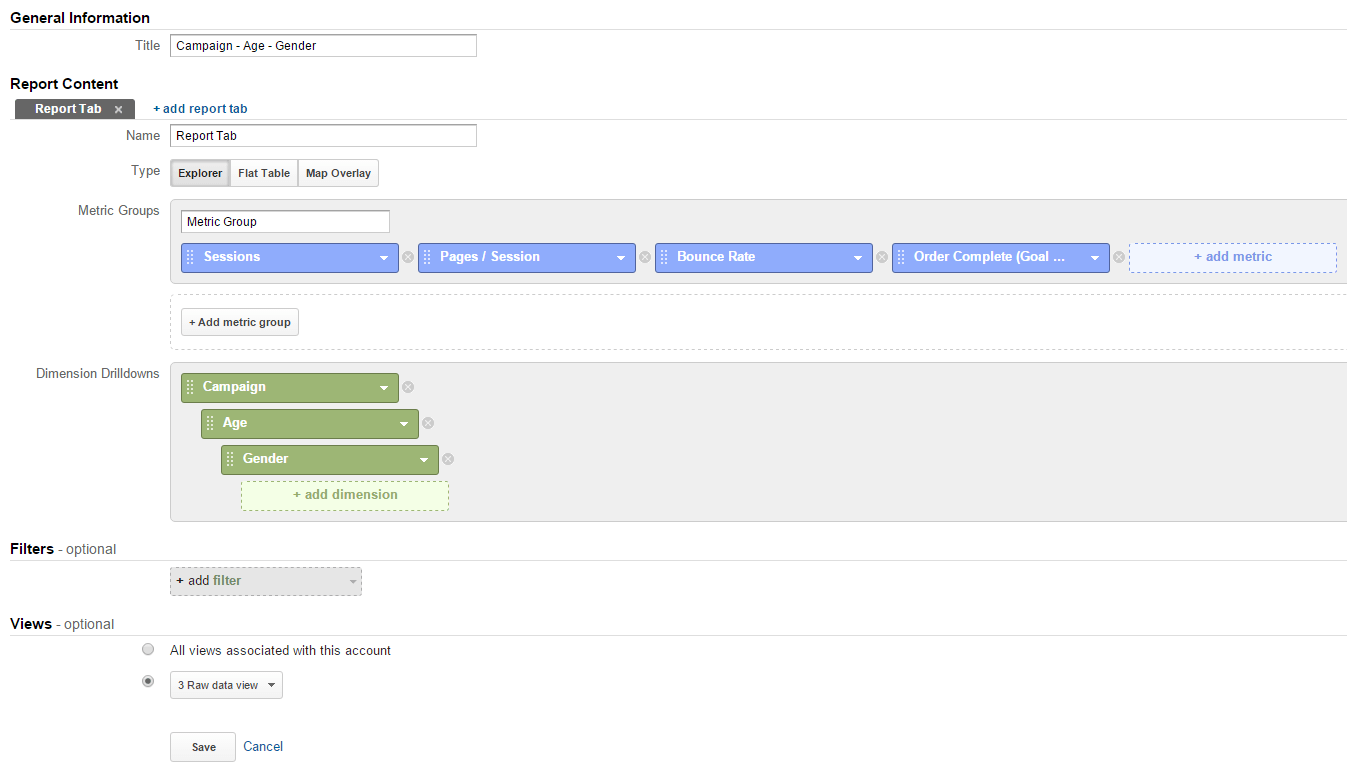This screenshot has width=1347, height=776.
Task: Remove the Gender dimension drilldown
Action: (448, 460)
